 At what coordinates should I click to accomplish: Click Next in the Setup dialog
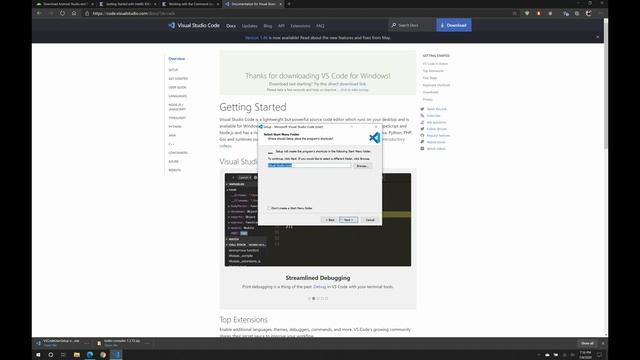[349, 220]
